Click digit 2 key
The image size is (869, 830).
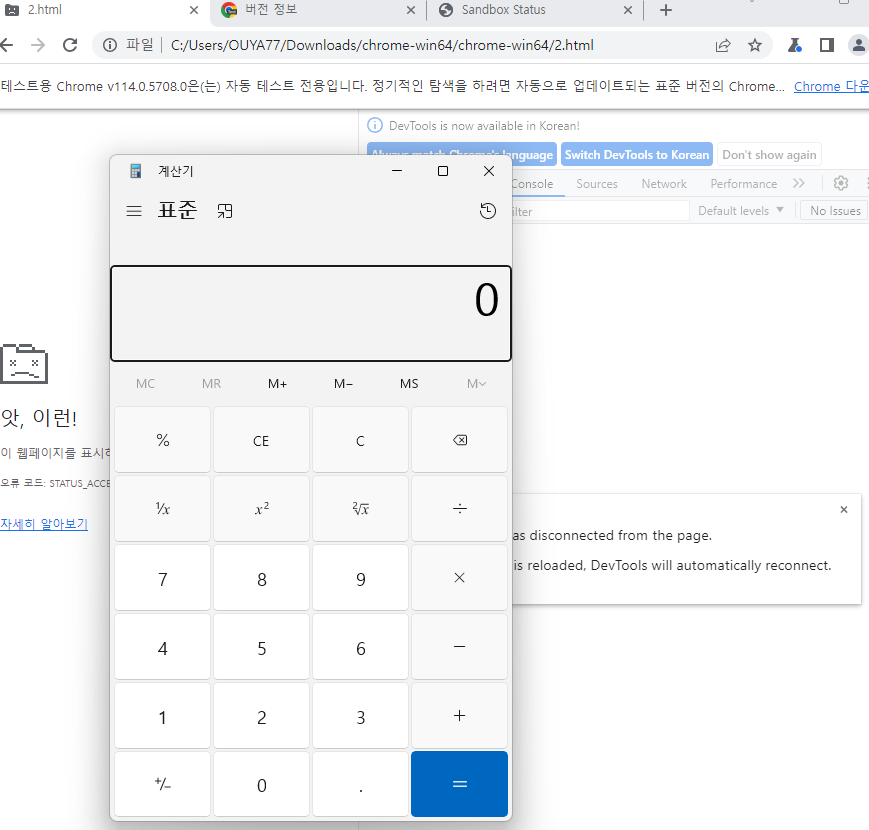(x=261, y=716)
